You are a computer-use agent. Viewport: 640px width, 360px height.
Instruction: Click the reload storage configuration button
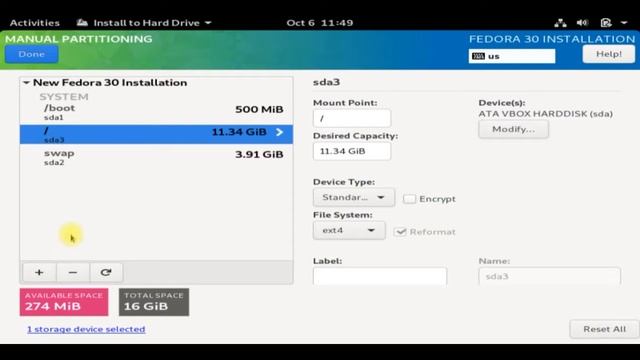[106, 272]
